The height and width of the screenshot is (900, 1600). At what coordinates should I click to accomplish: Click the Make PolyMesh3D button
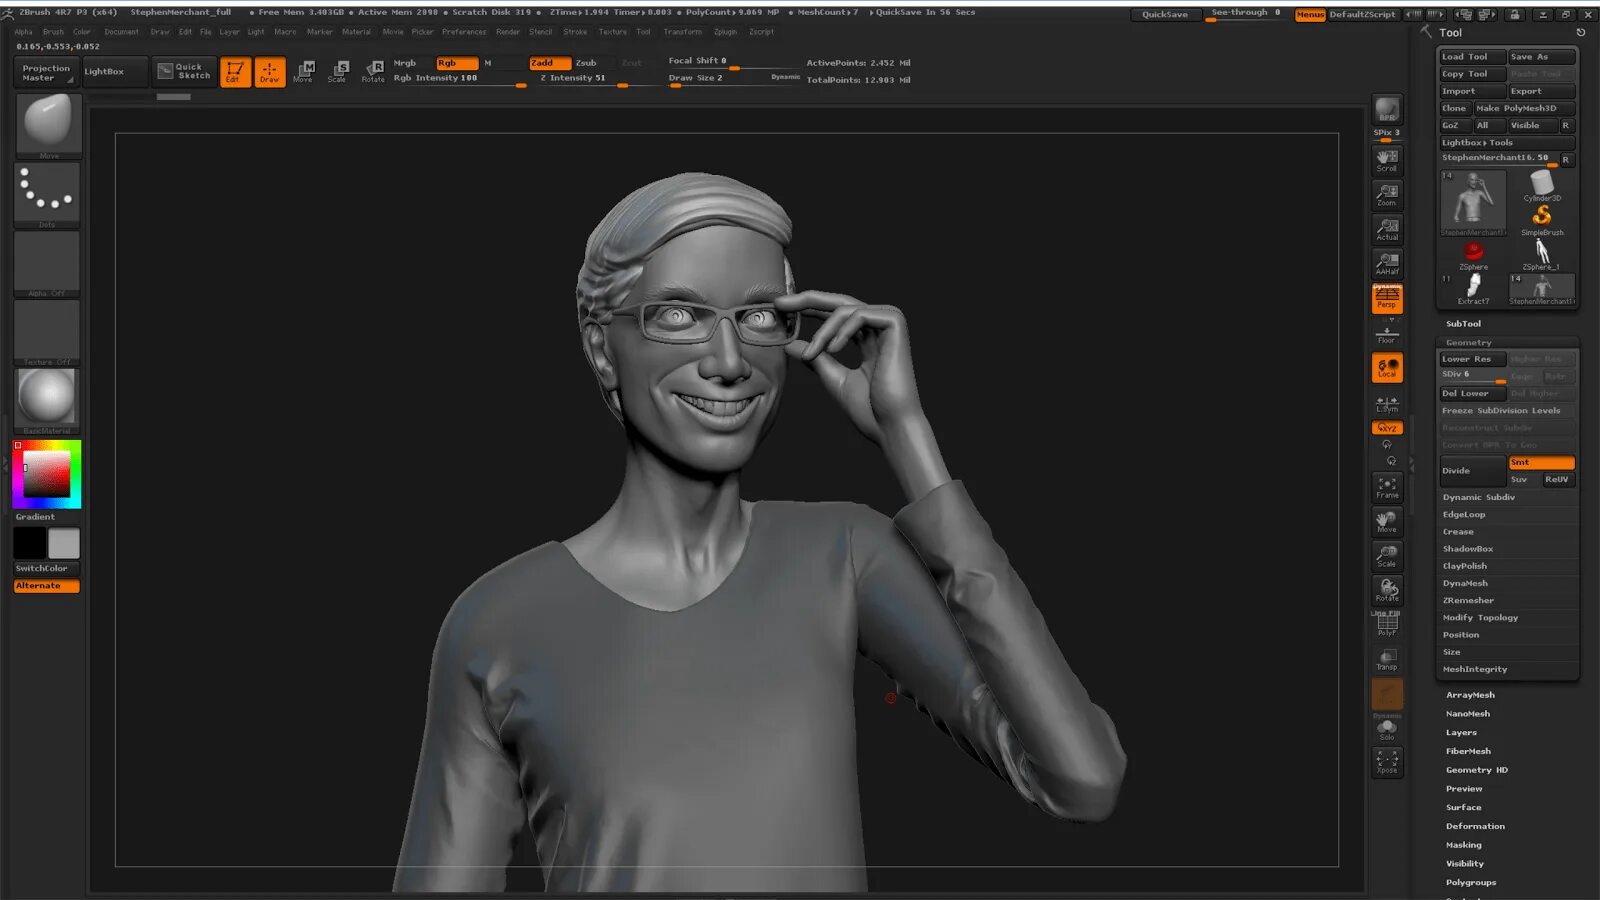click(x=1524, y=108)
